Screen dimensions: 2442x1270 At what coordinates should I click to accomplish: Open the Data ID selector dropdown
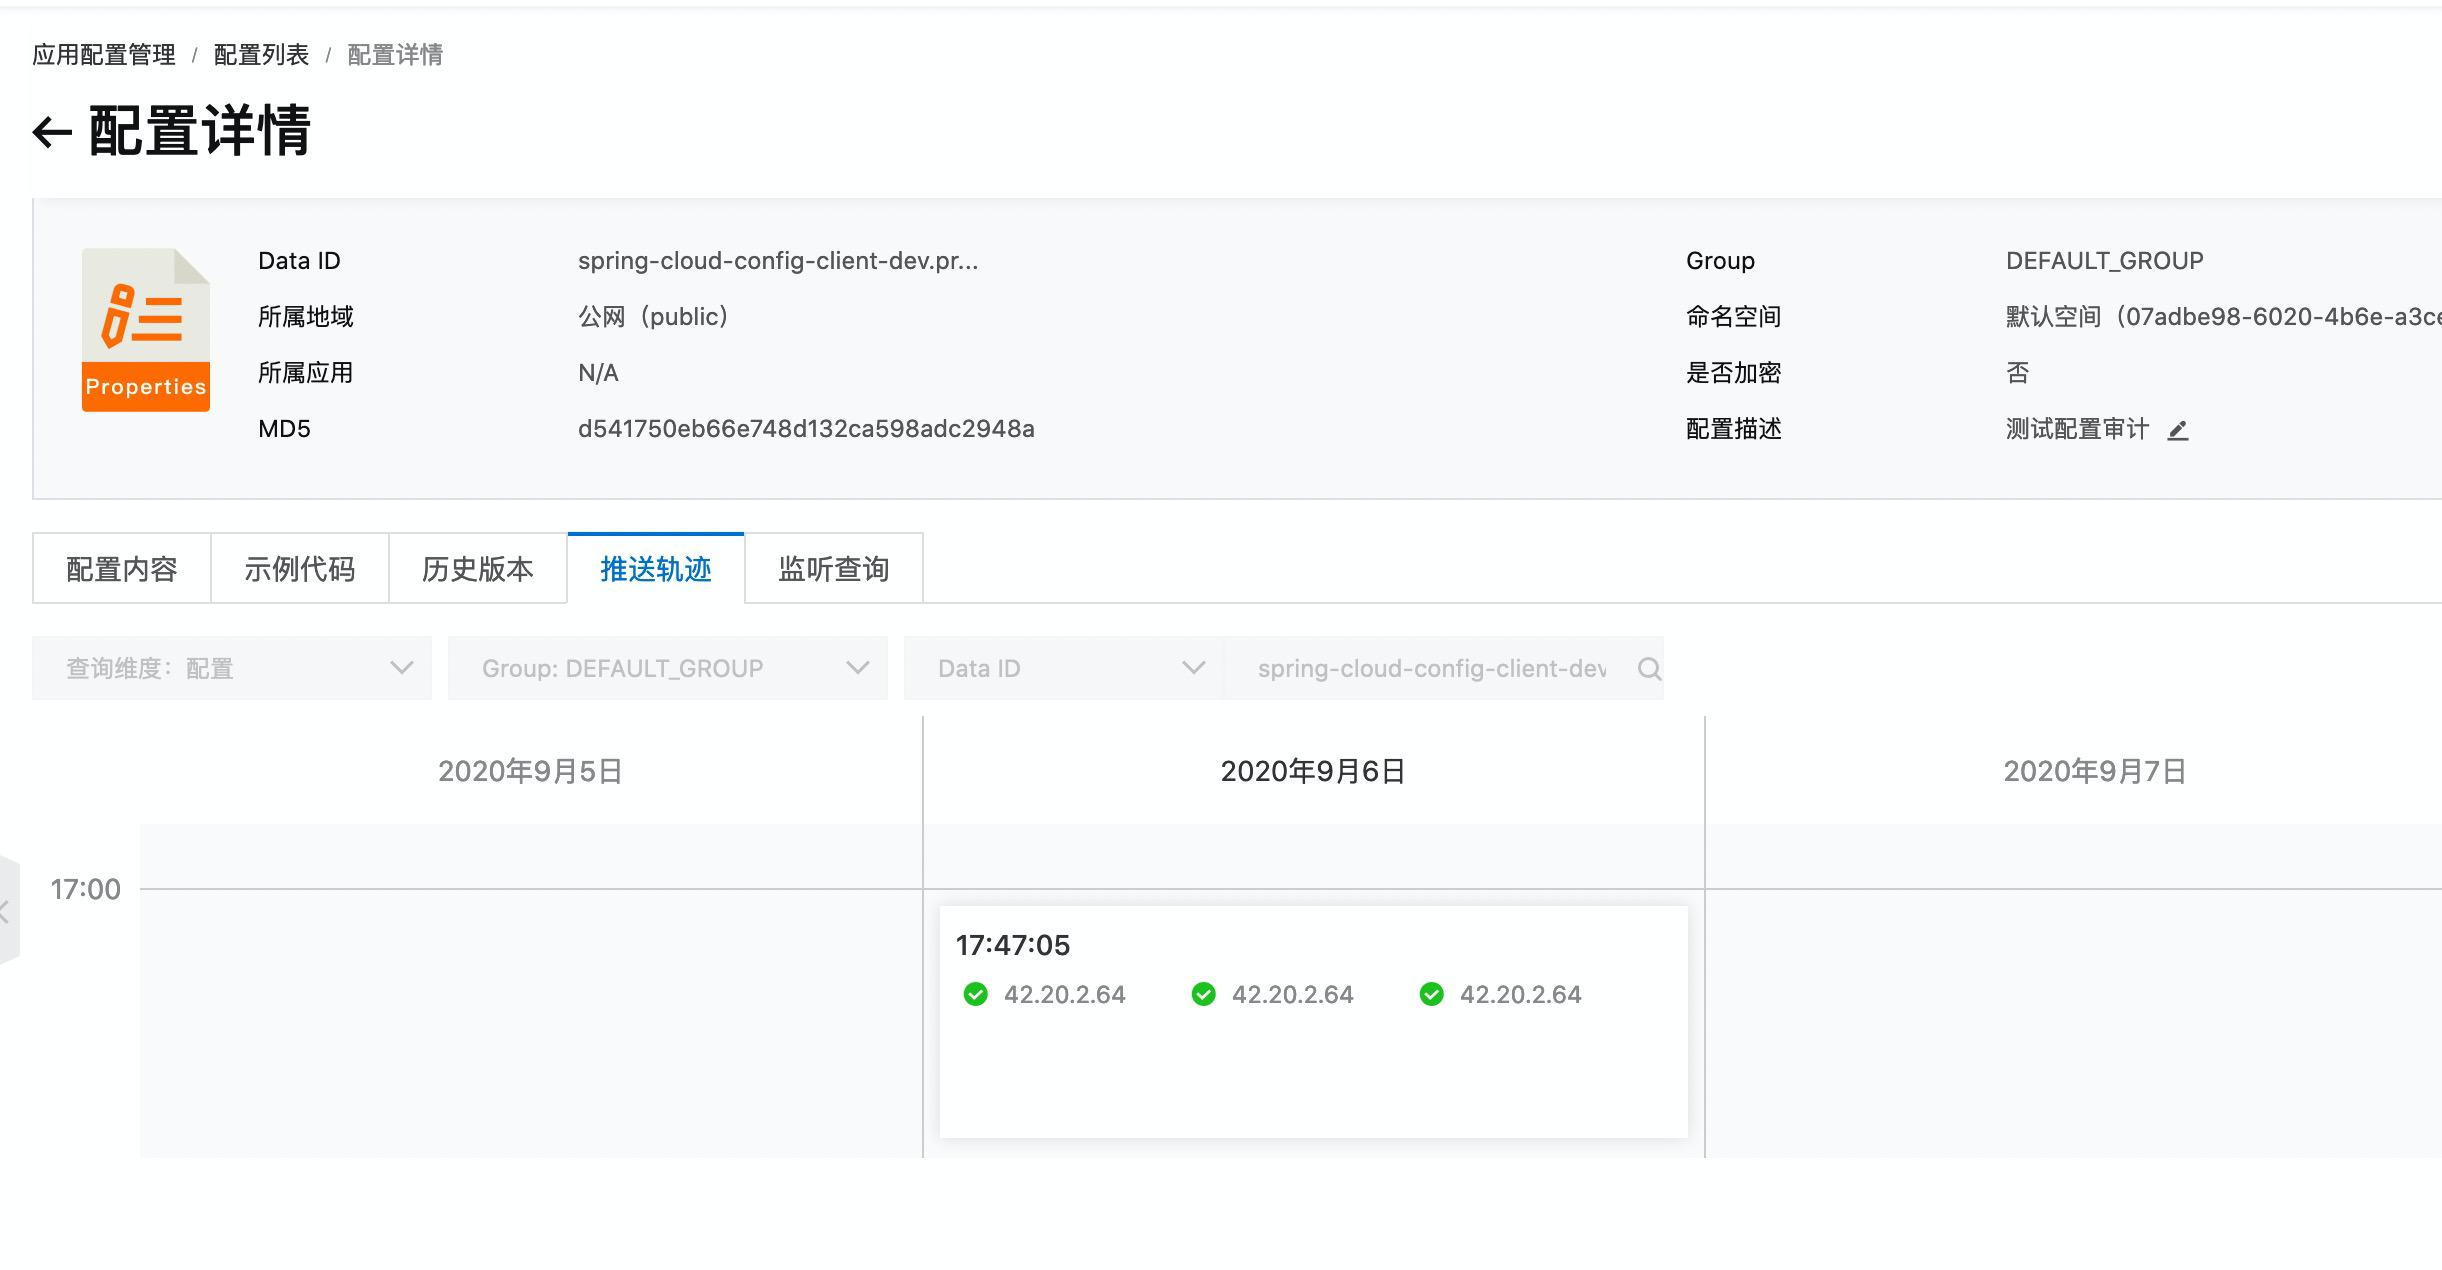coord(1064,668)
